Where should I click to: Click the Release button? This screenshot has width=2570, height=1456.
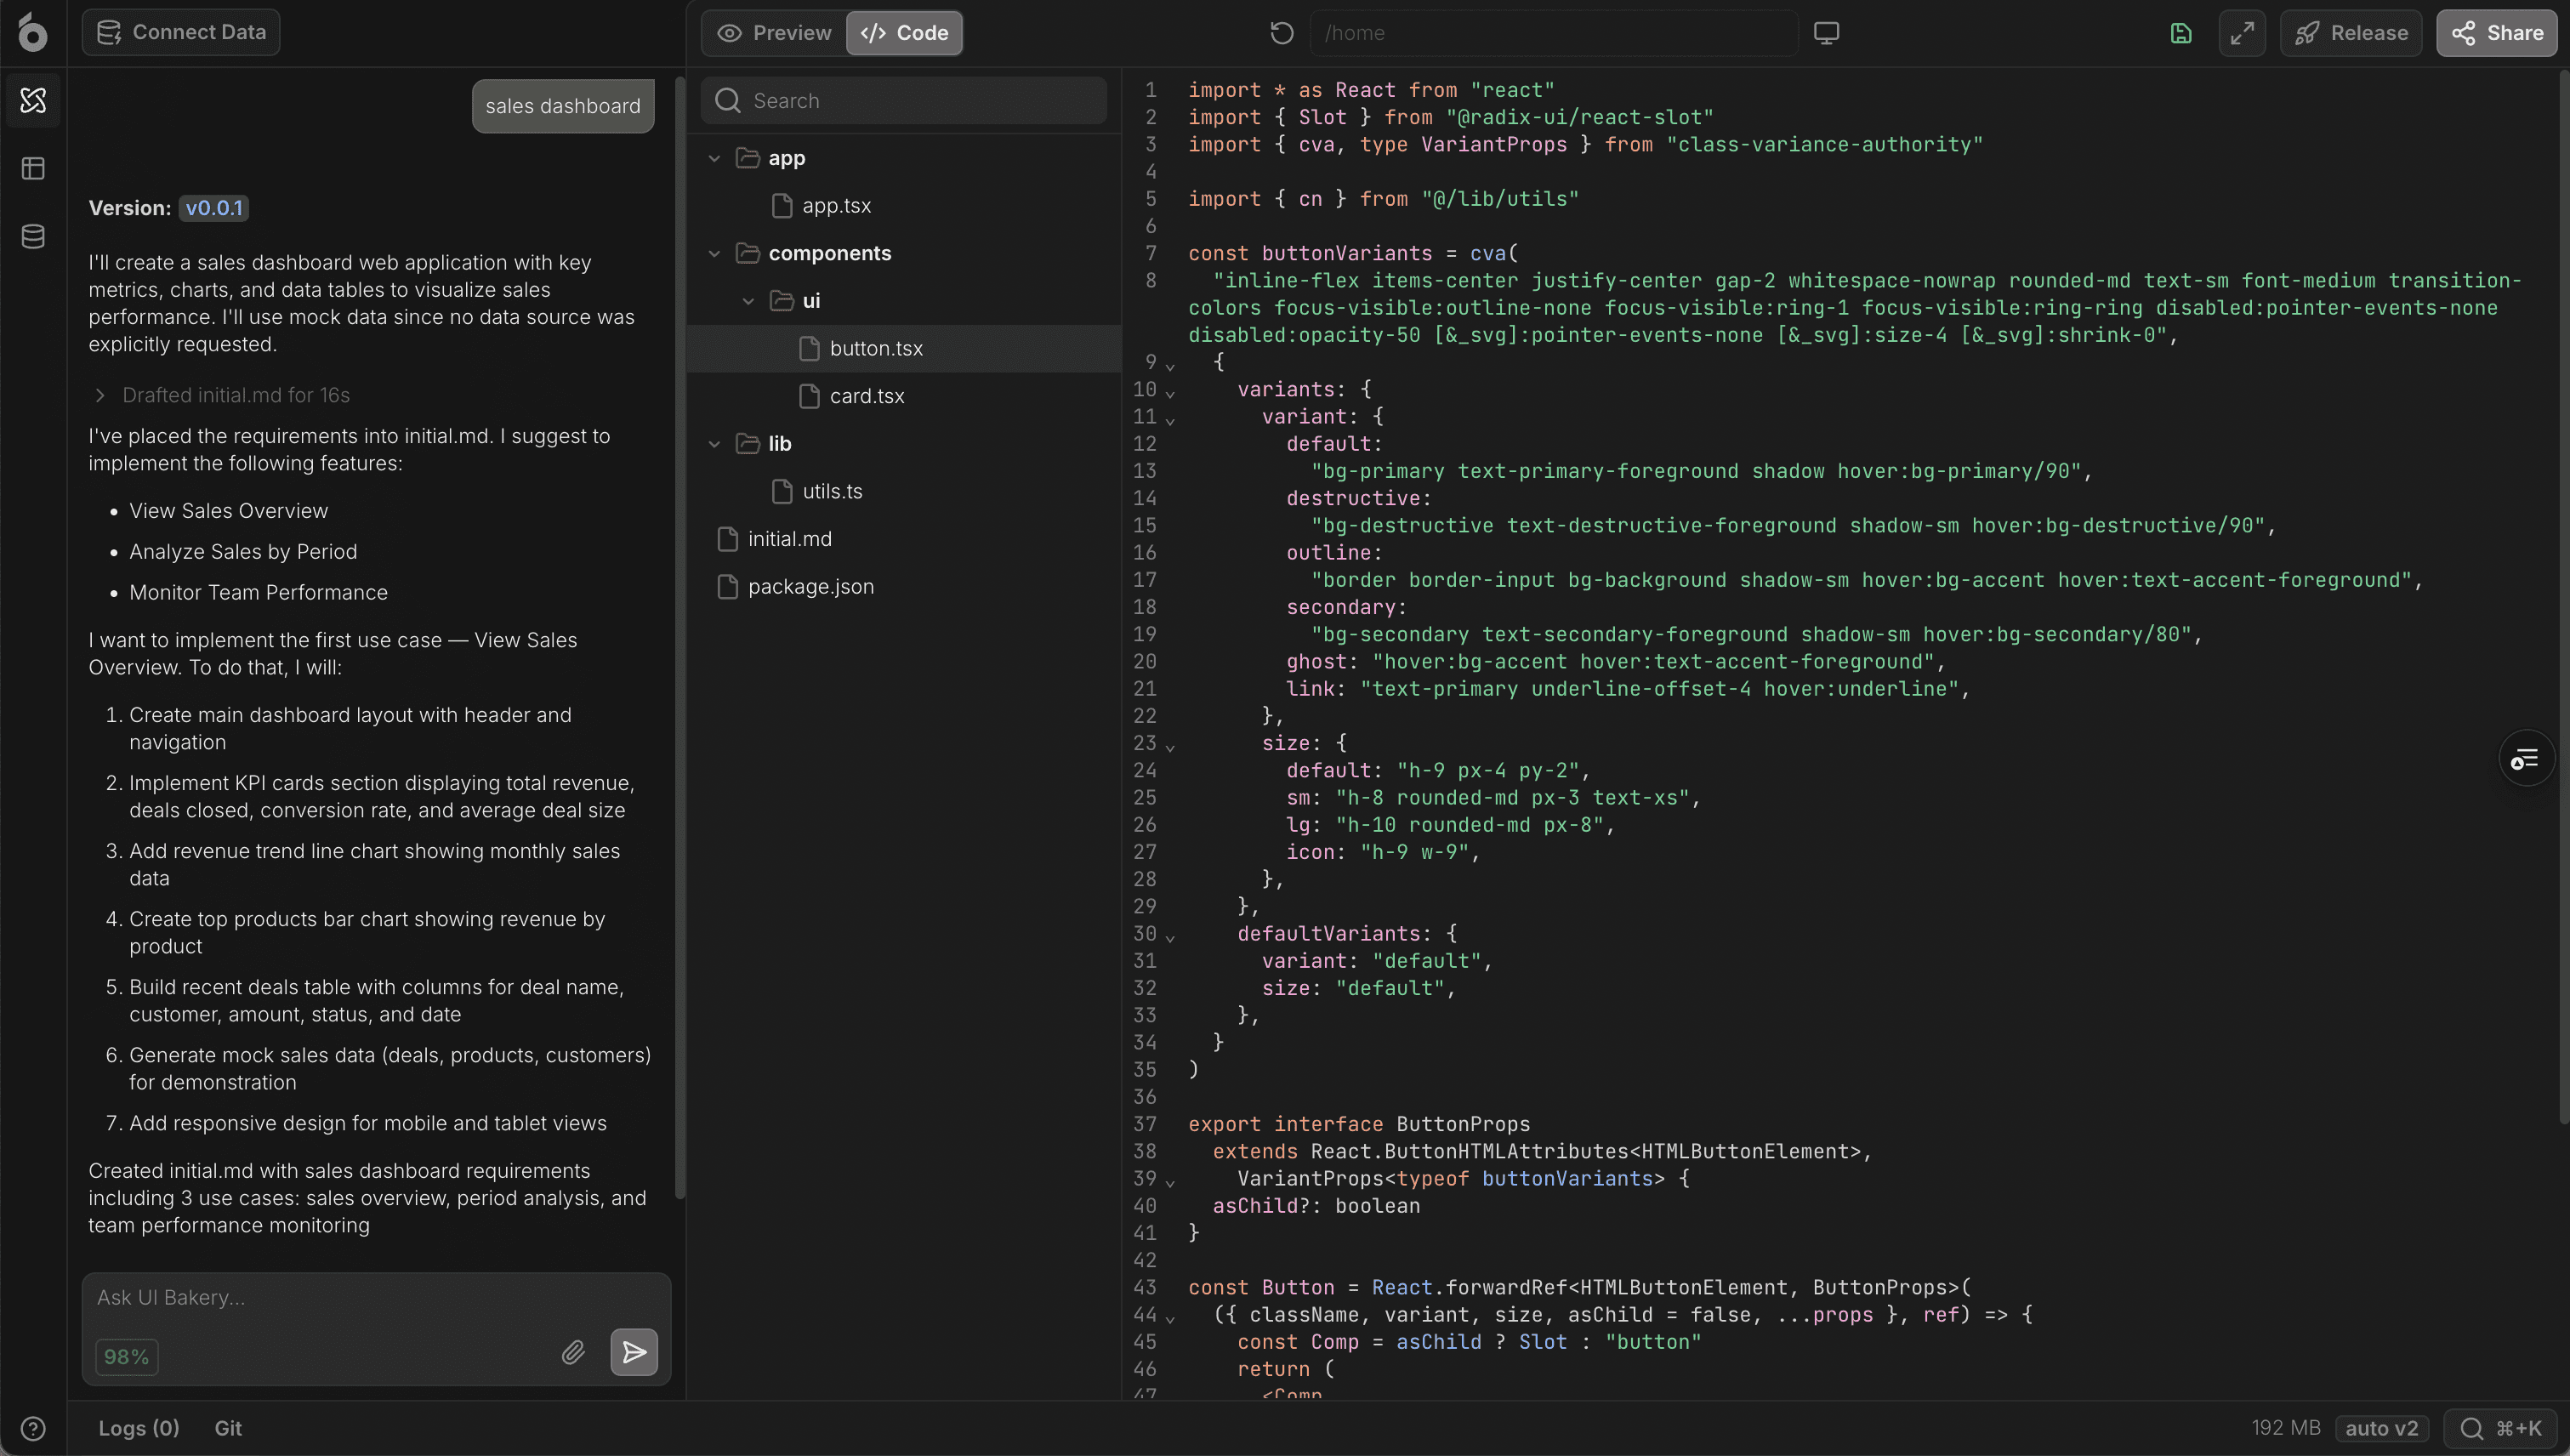point(2350,33)
